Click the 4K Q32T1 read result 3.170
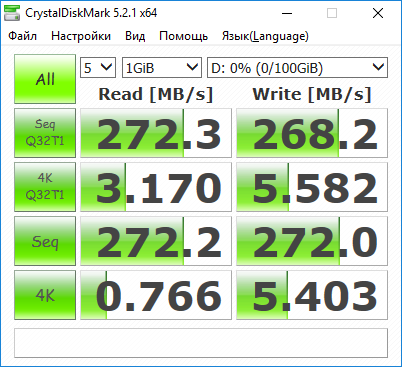Screen dimensions: 402x367 [x=156, y=187]
